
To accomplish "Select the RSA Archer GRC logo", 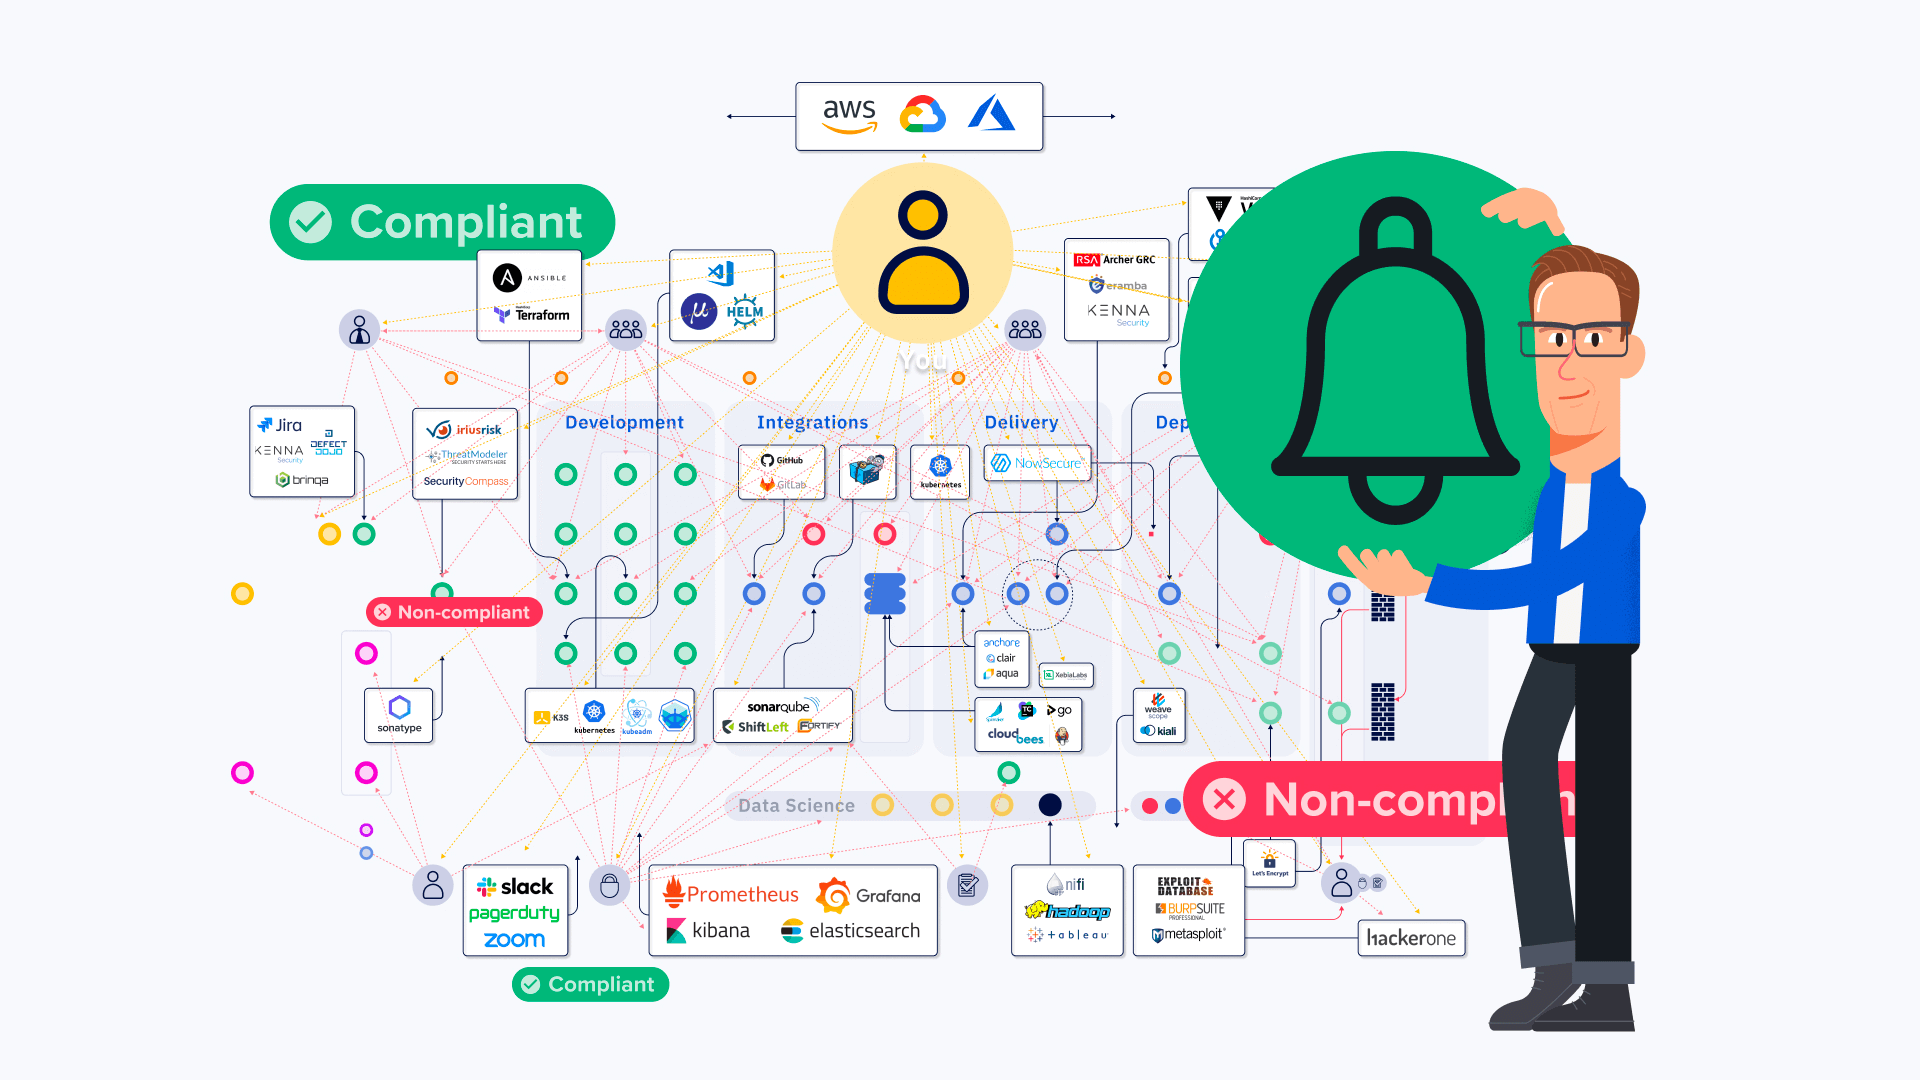I will click(1114, 259).
